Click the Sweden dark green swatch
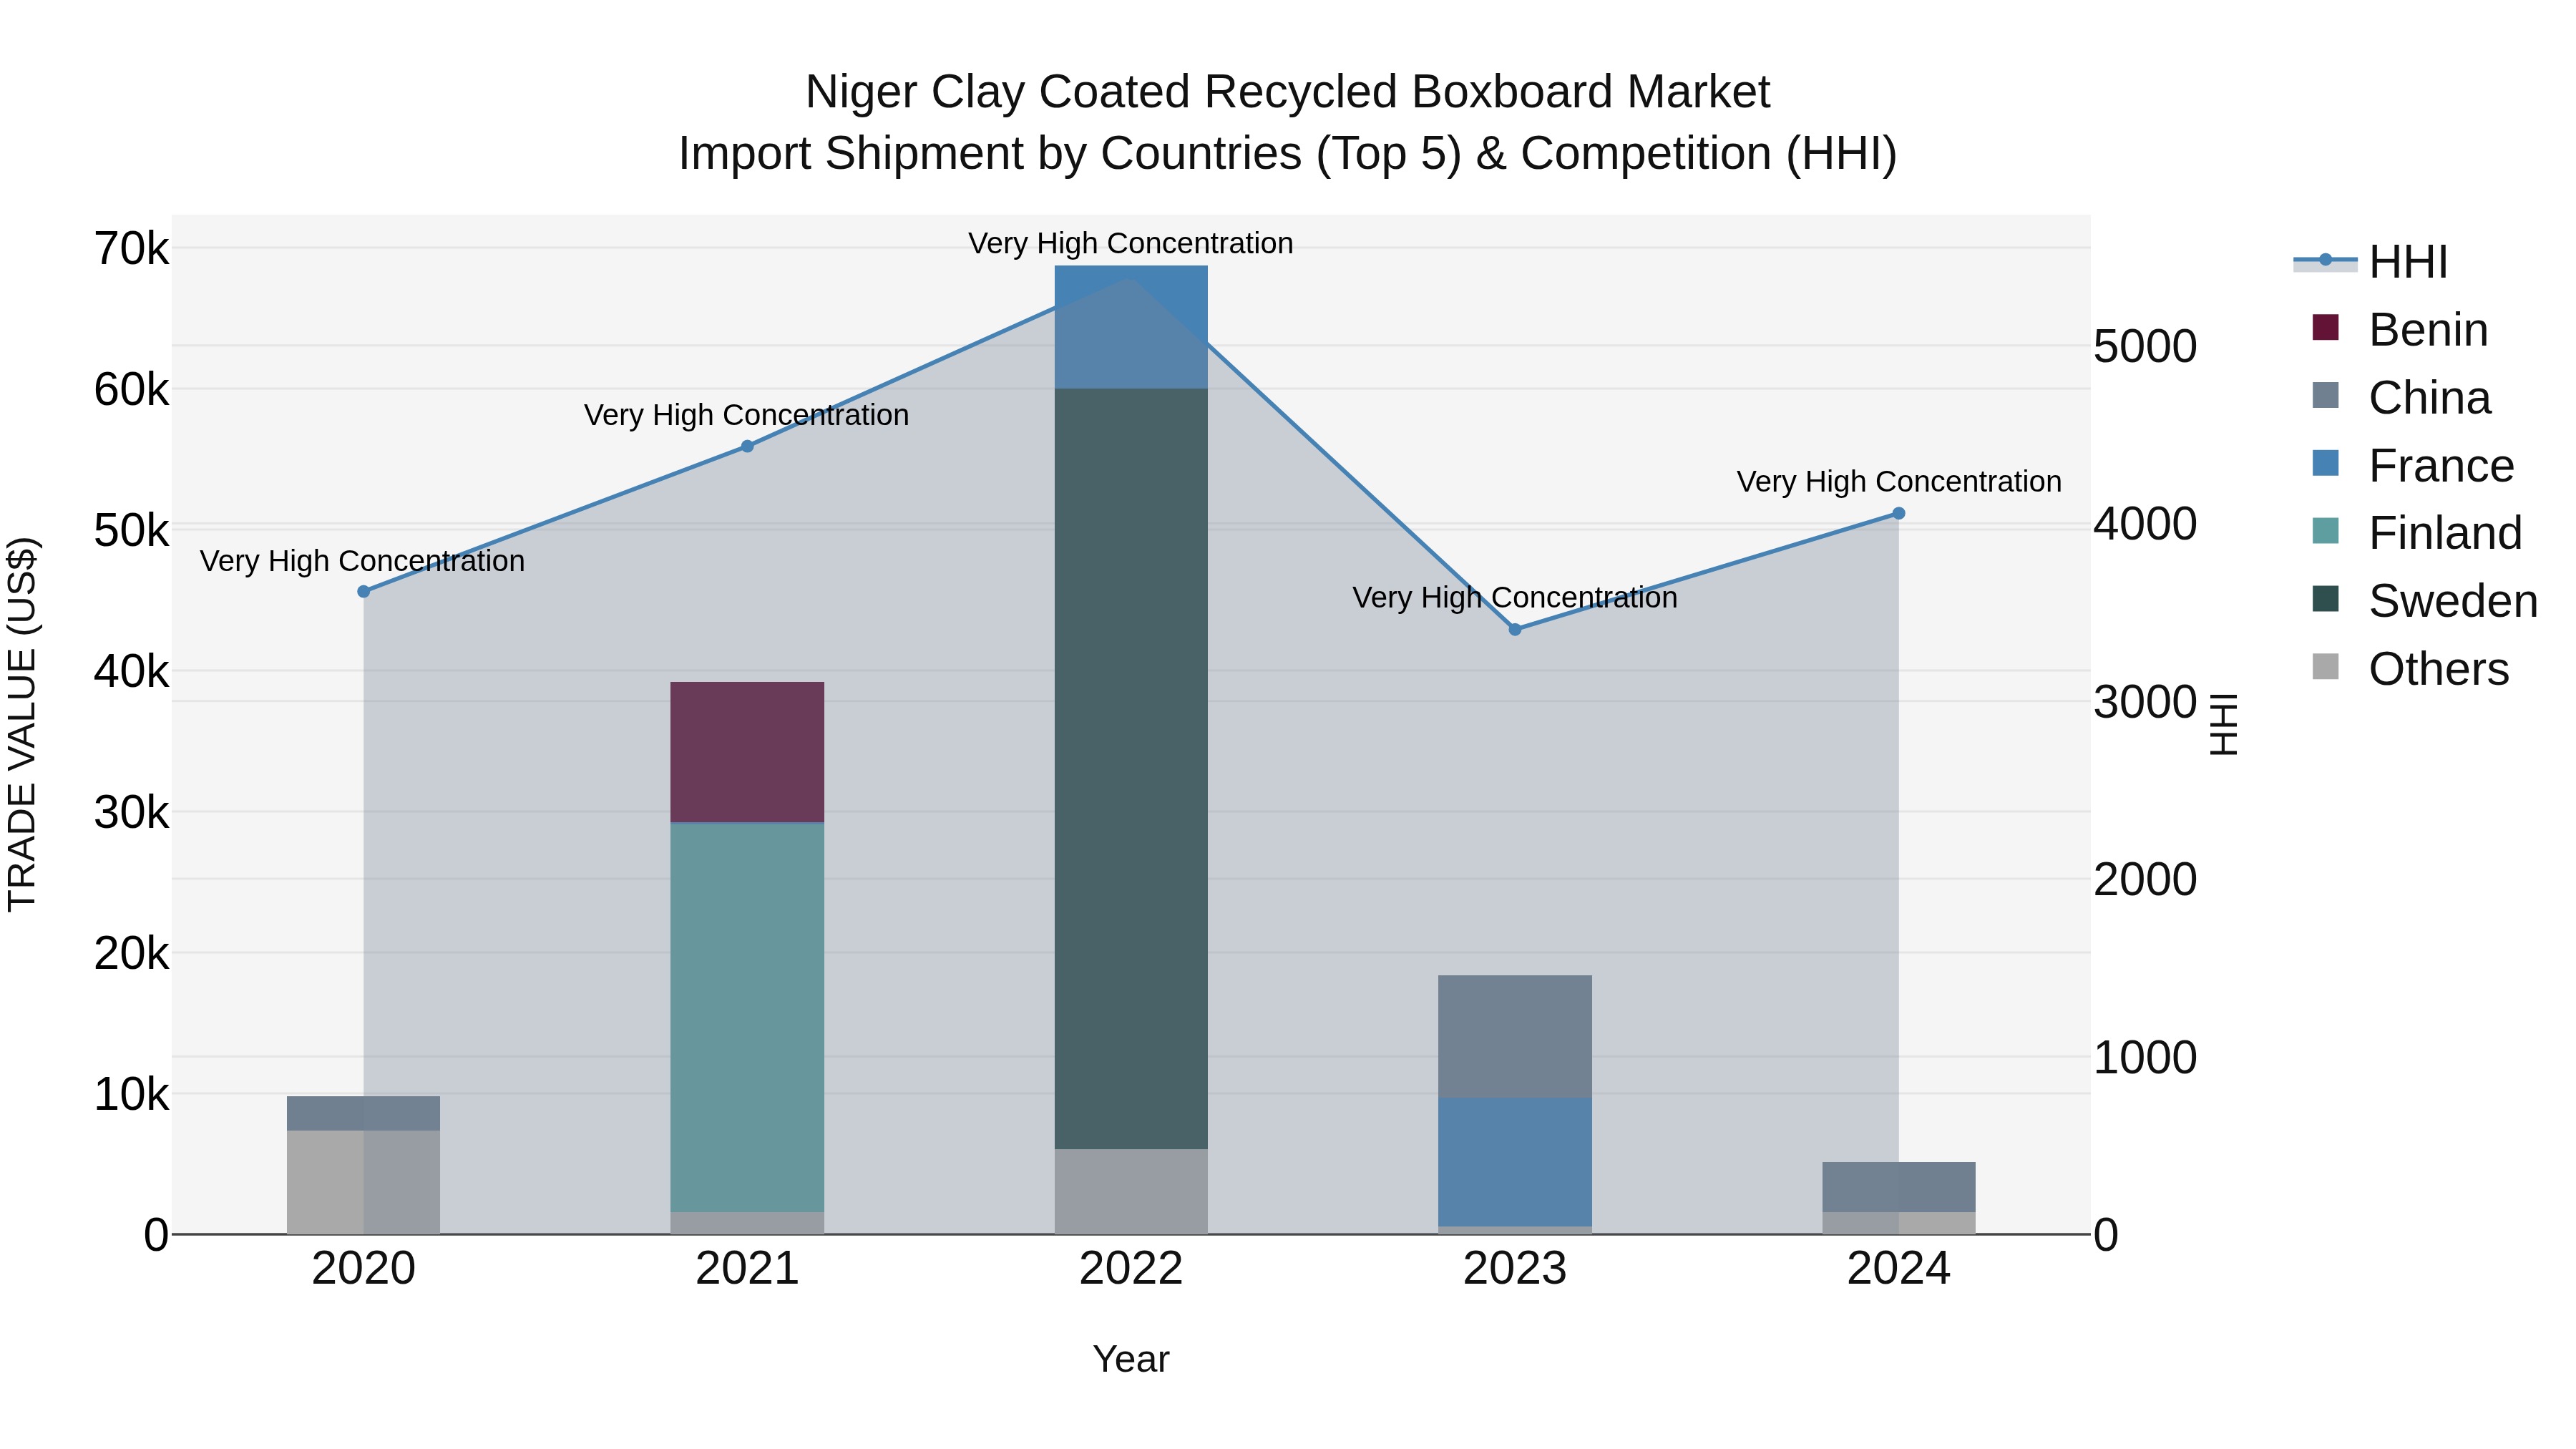The width and height of the screenshot is (2576, 1449). click(x=2326, y=599)
